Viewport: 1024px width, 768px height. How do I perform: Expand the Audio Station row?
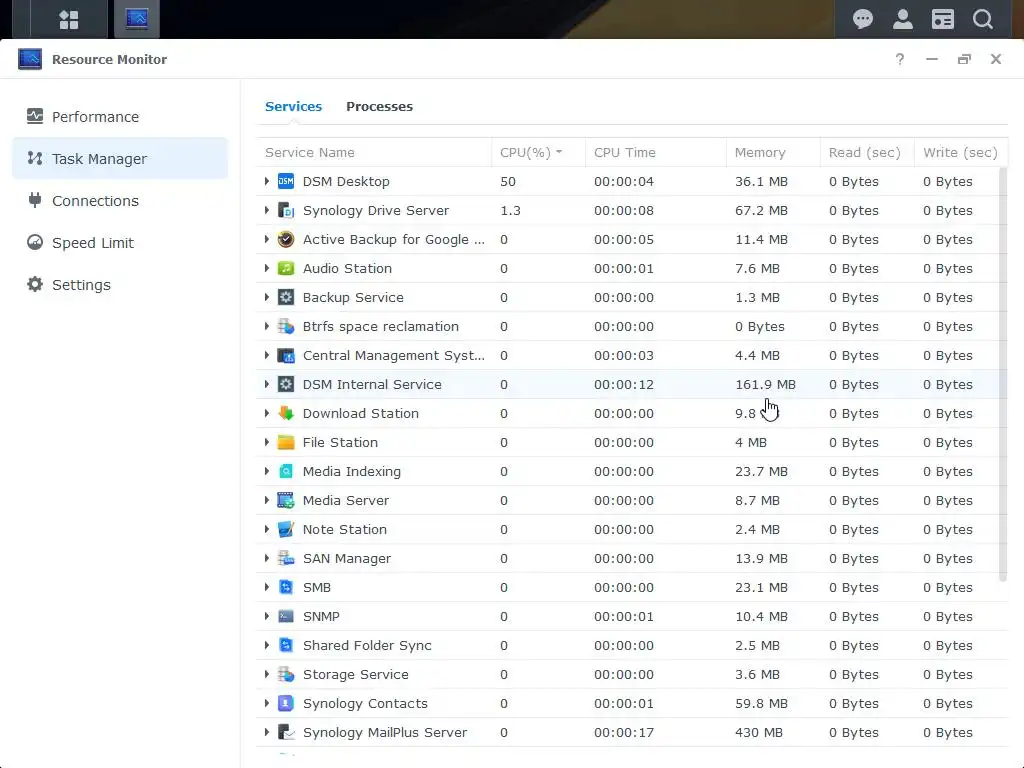(x=266, y=268)
